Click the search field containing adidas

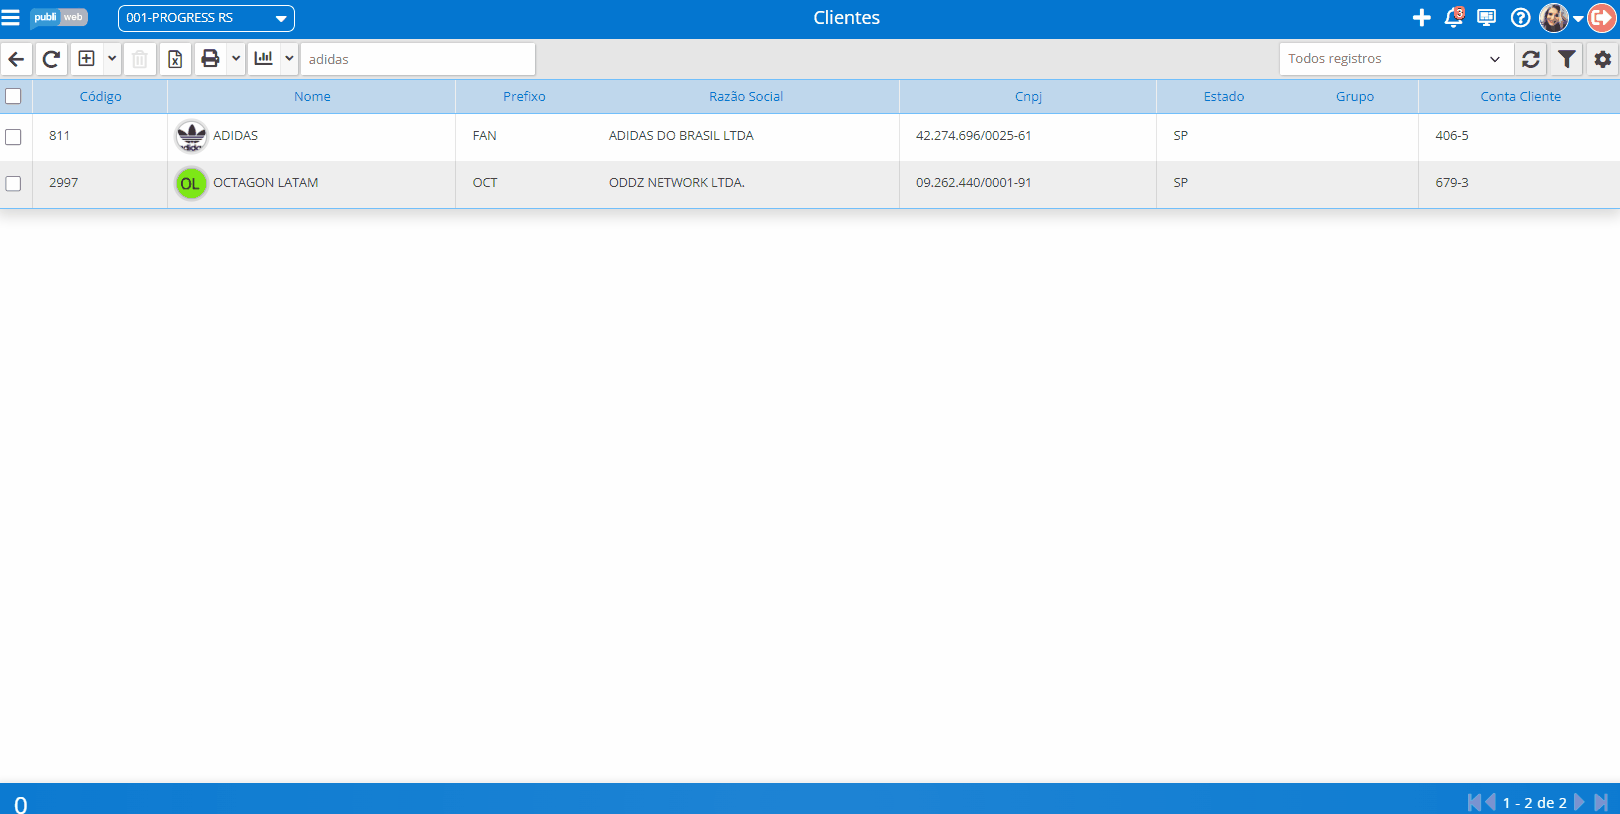(418, 59)
